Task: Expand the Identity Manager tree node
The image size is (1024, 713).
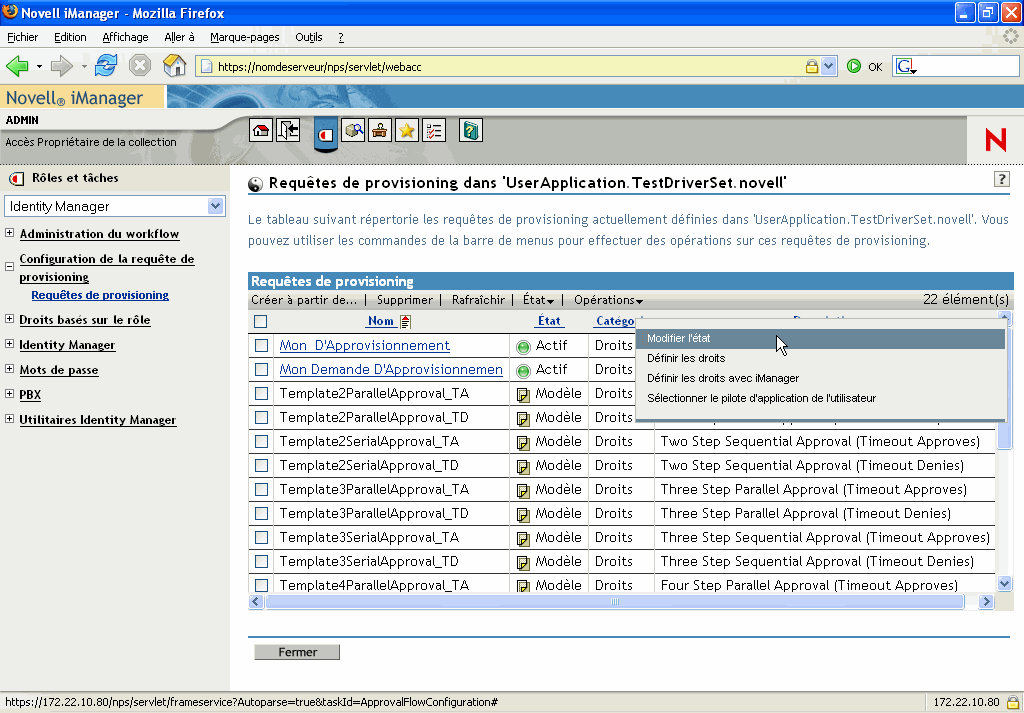Action: (9, 343)
